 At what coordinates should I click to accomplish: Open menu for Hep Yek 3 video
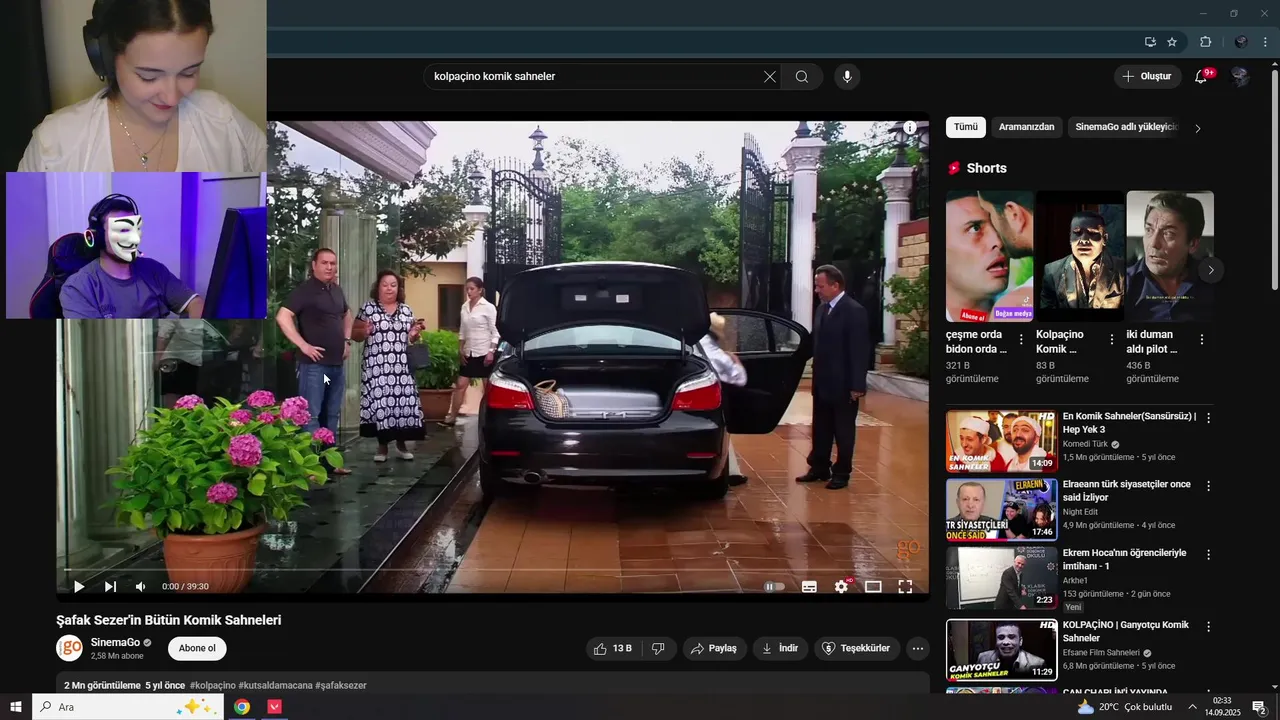(x=1208, y=418)
